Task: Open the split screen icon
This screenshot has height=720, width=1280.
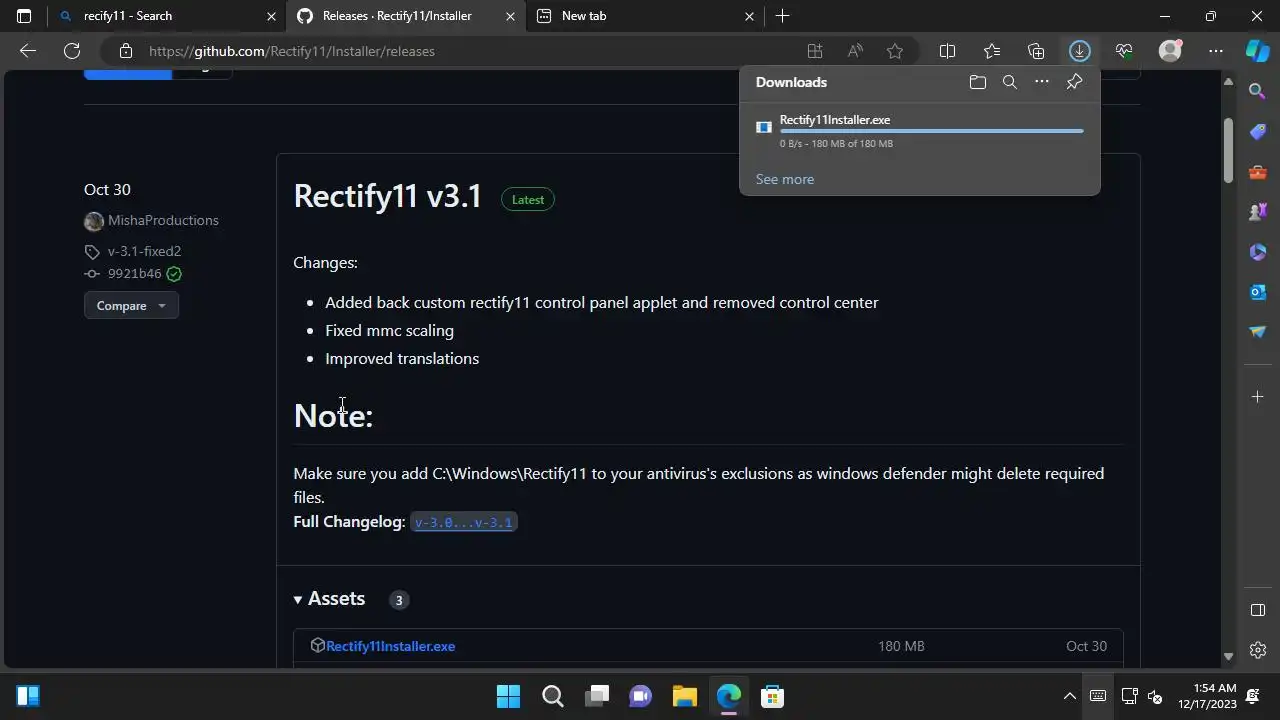Action: (947, 51)
